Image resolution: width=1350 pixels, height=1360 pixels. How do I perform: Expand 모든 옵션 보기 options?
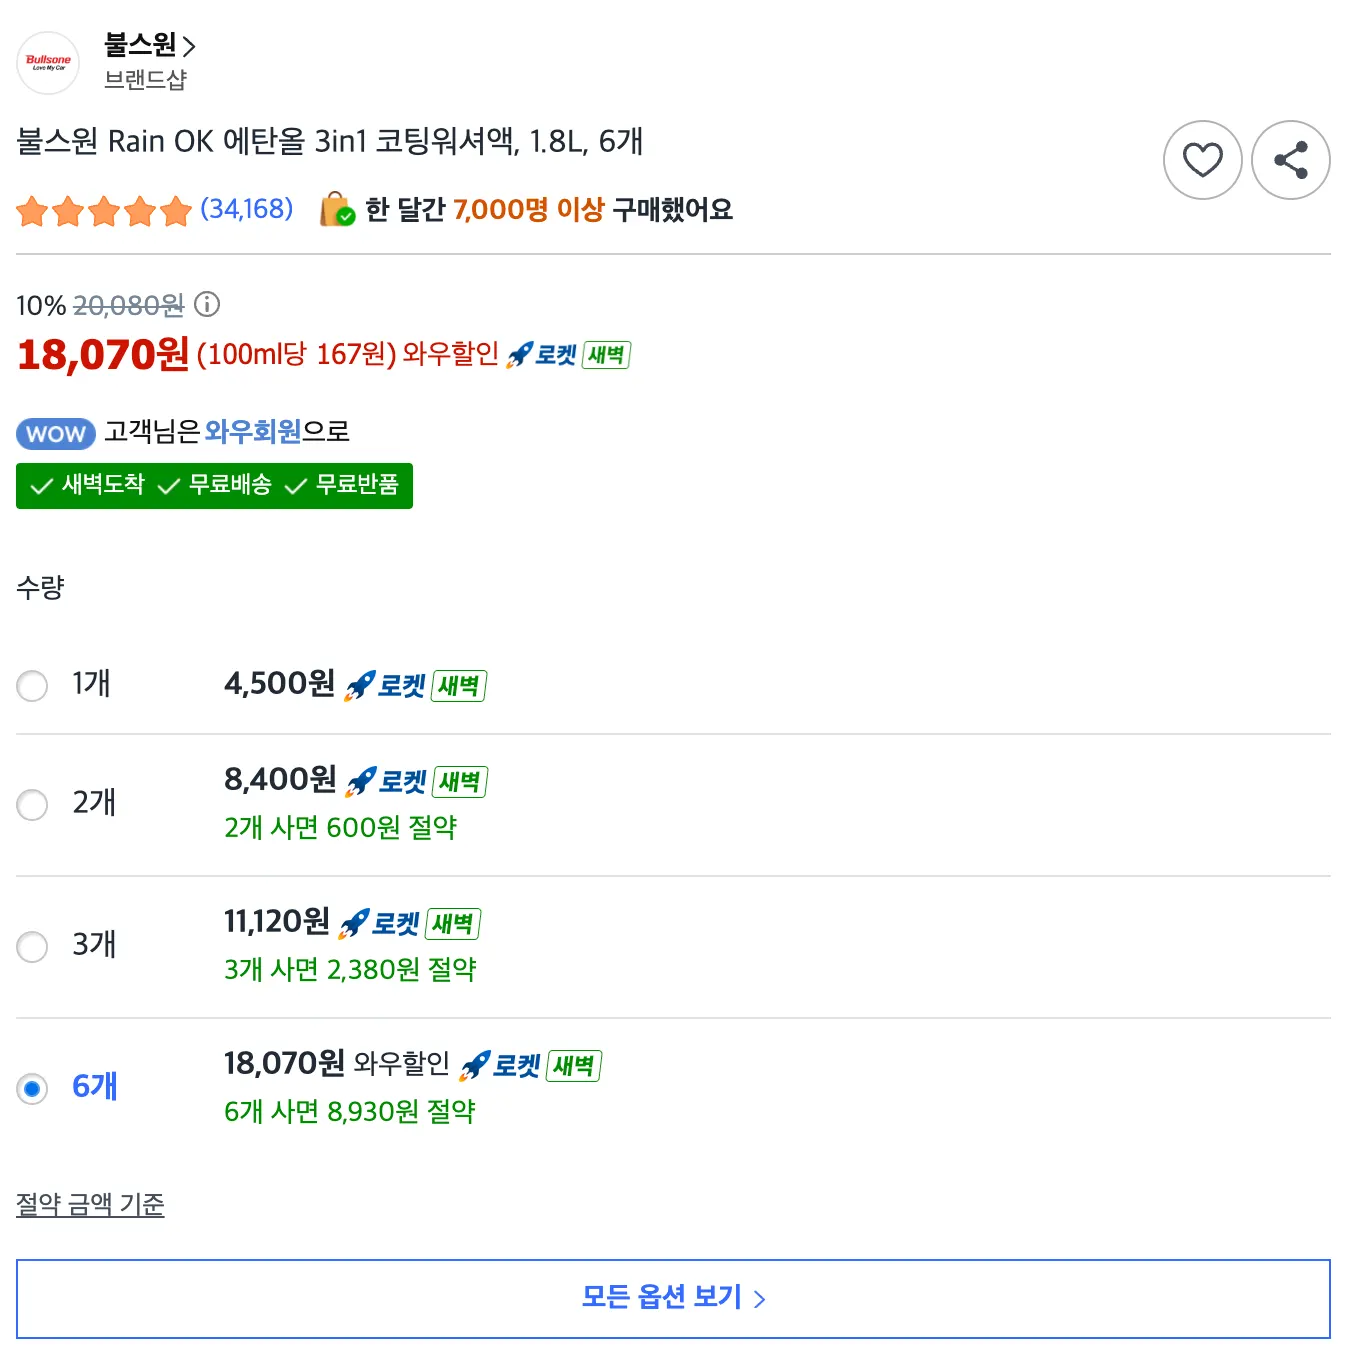click(x=673, y=1298)
